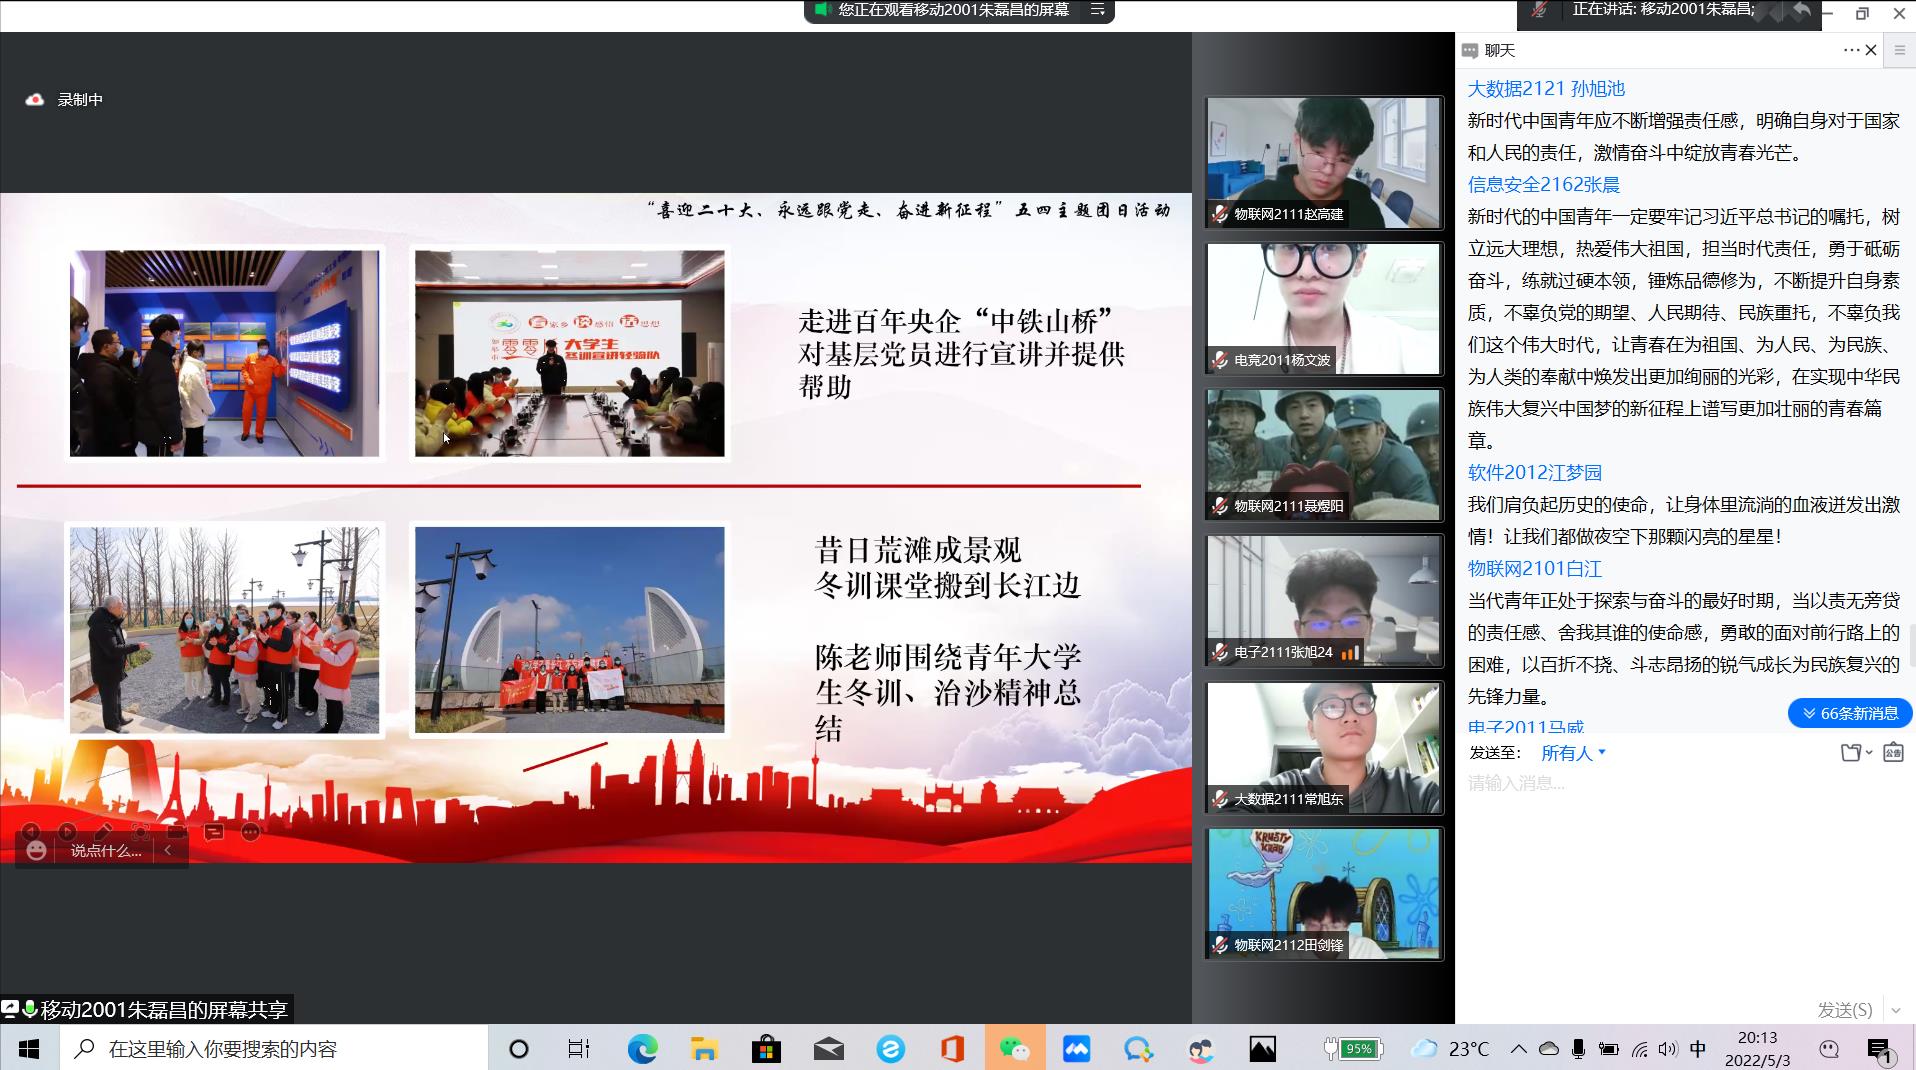
Task: Open WeChat from the taskbar
Action: (x=1014, y=1049)
